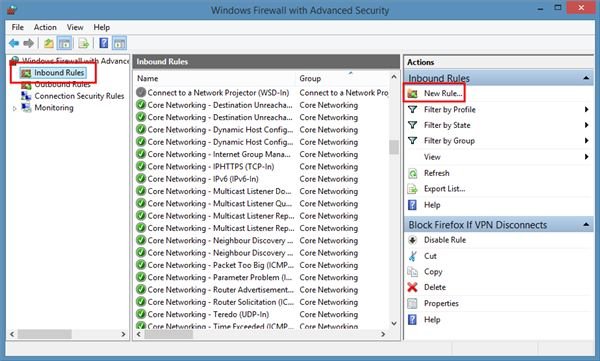Open the Filter by State submenu arrow
The width and height of the screenshot is (600, 361).
586,125
